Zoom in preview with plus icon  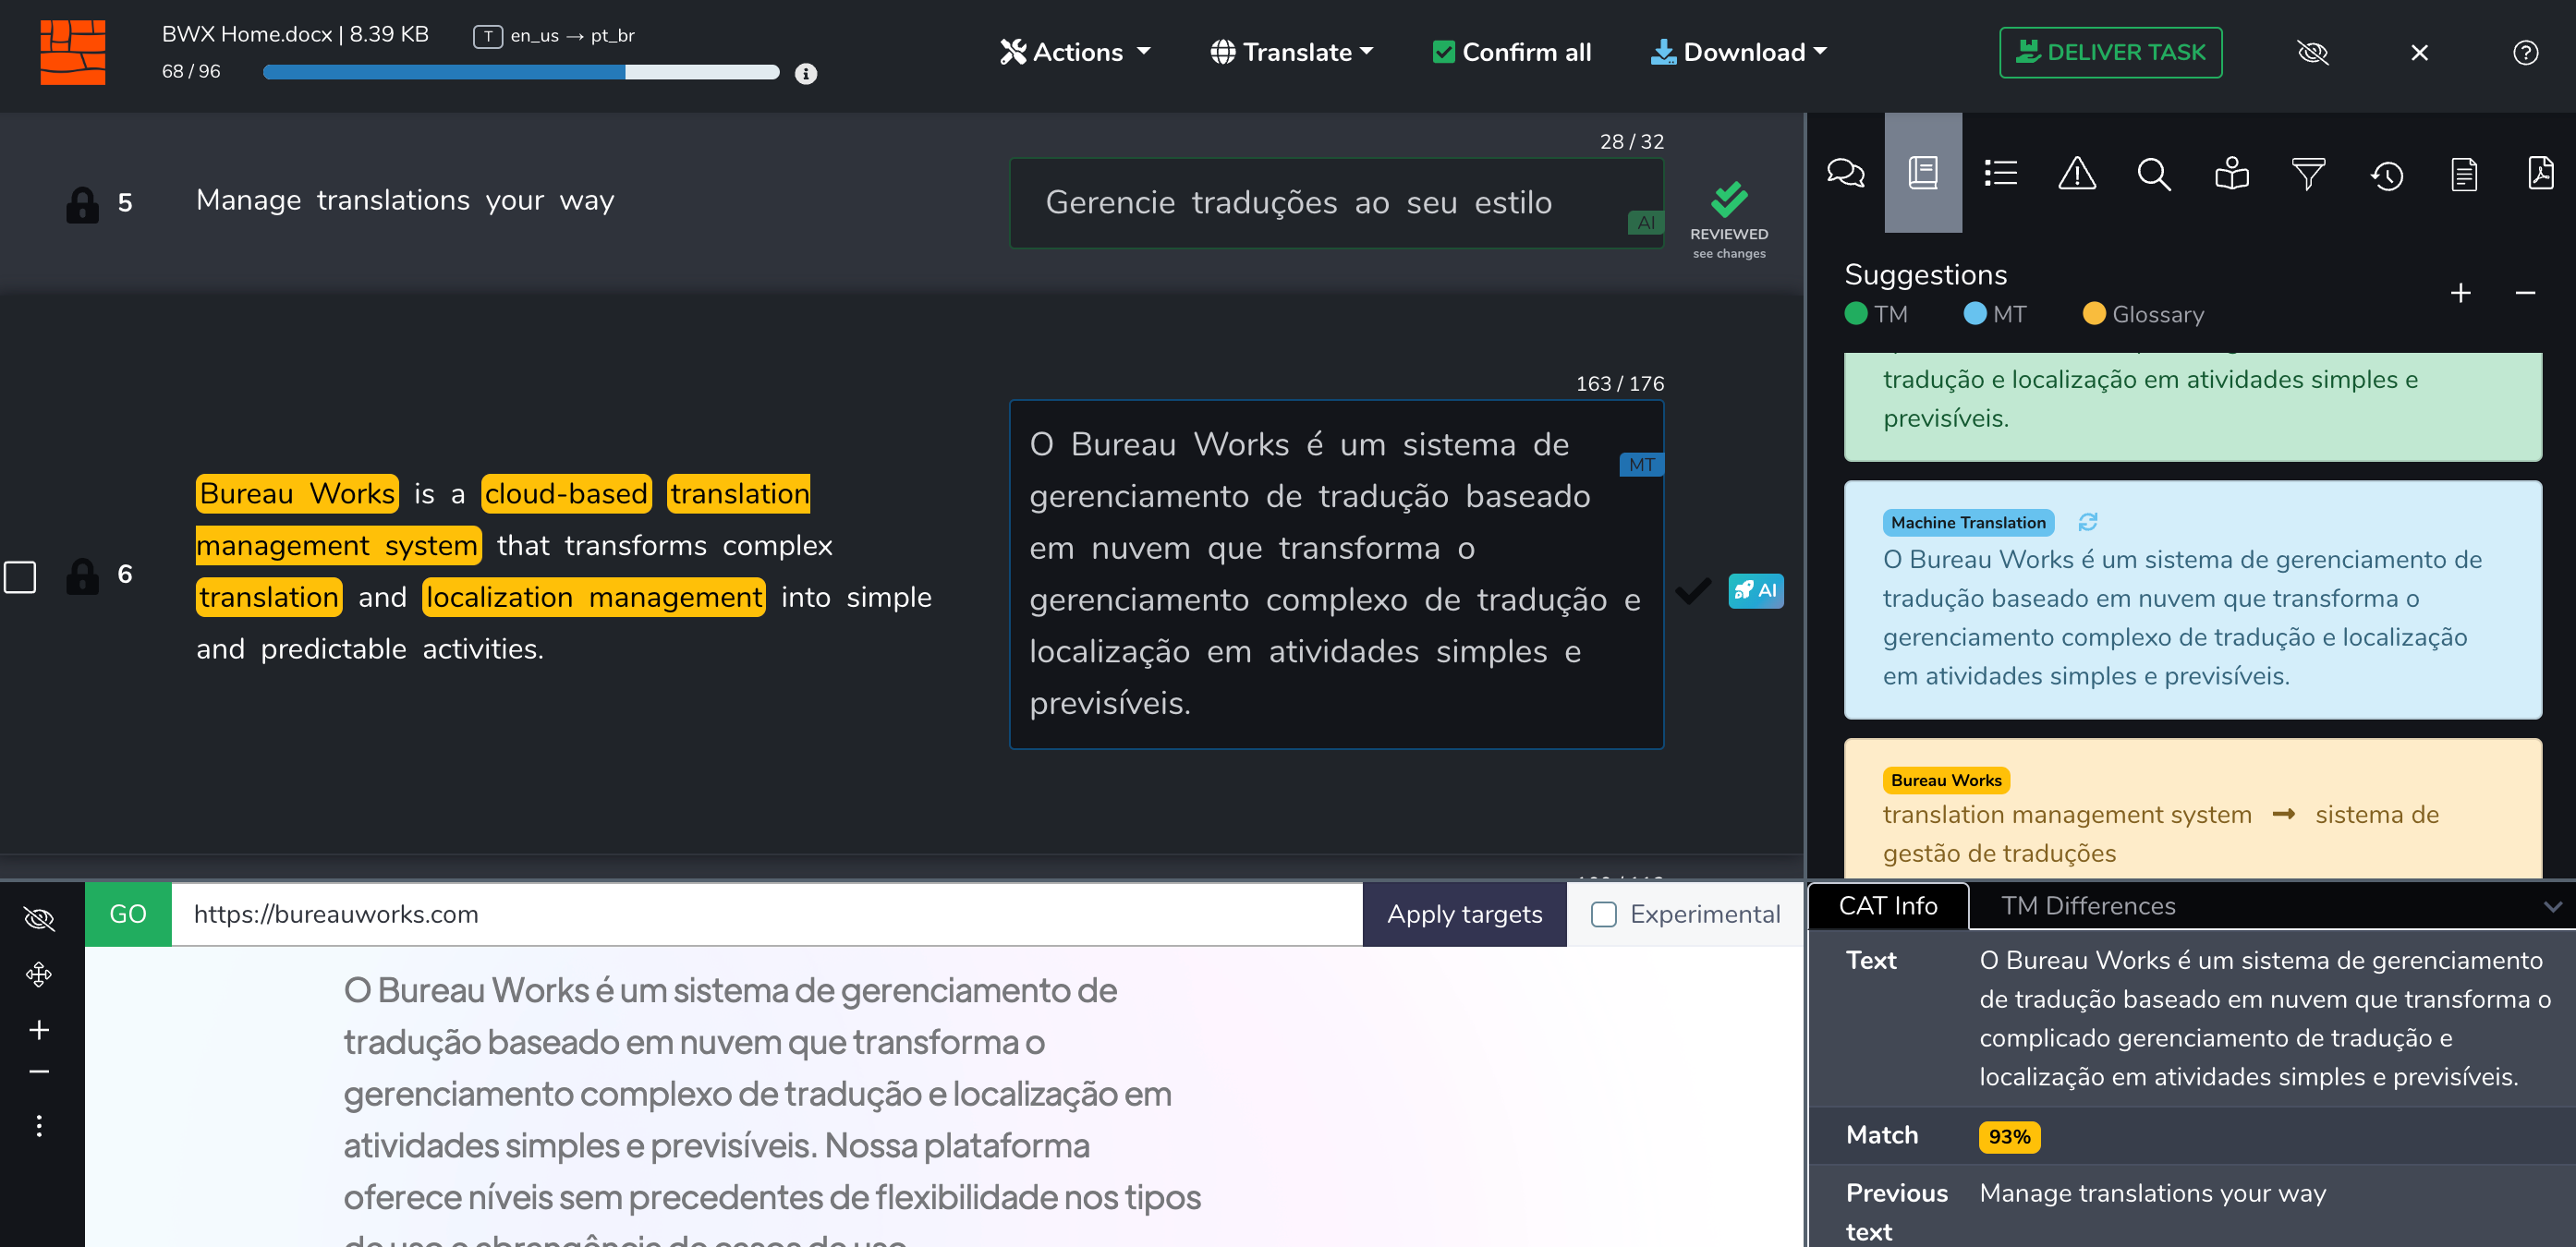pyautogui.click(x=39, y=1029)
